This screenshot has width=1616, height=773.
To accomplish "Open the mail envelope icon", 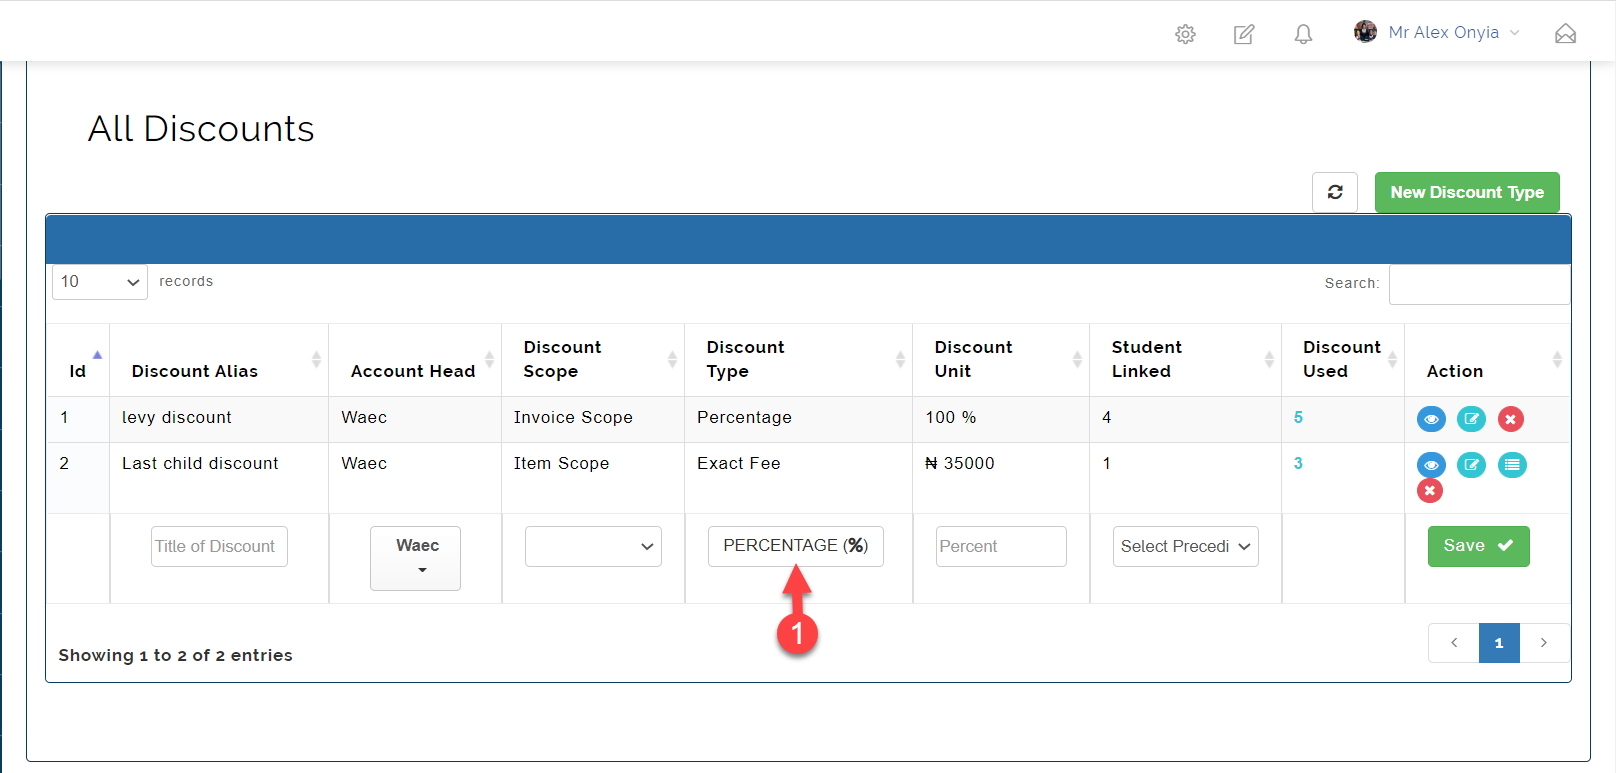I will pos(1565,34).
